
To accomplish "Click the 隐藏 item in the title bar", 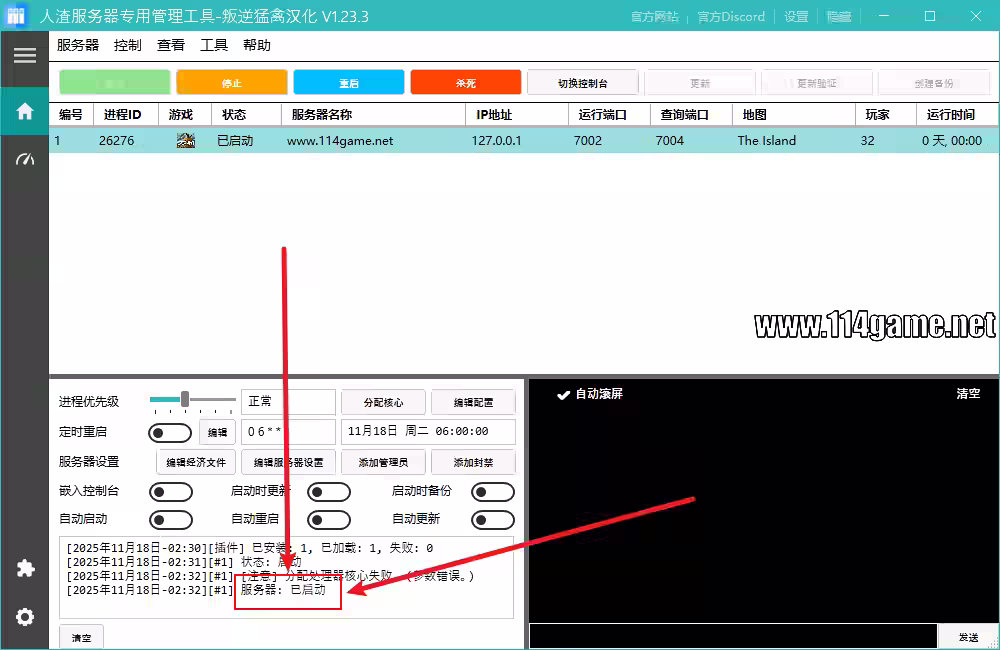I will (x=838, y=16).
